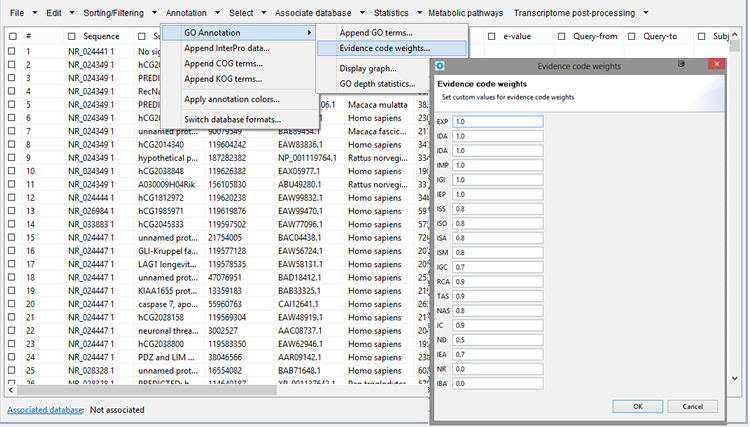Follow the Associated database link

pos(45,410)
